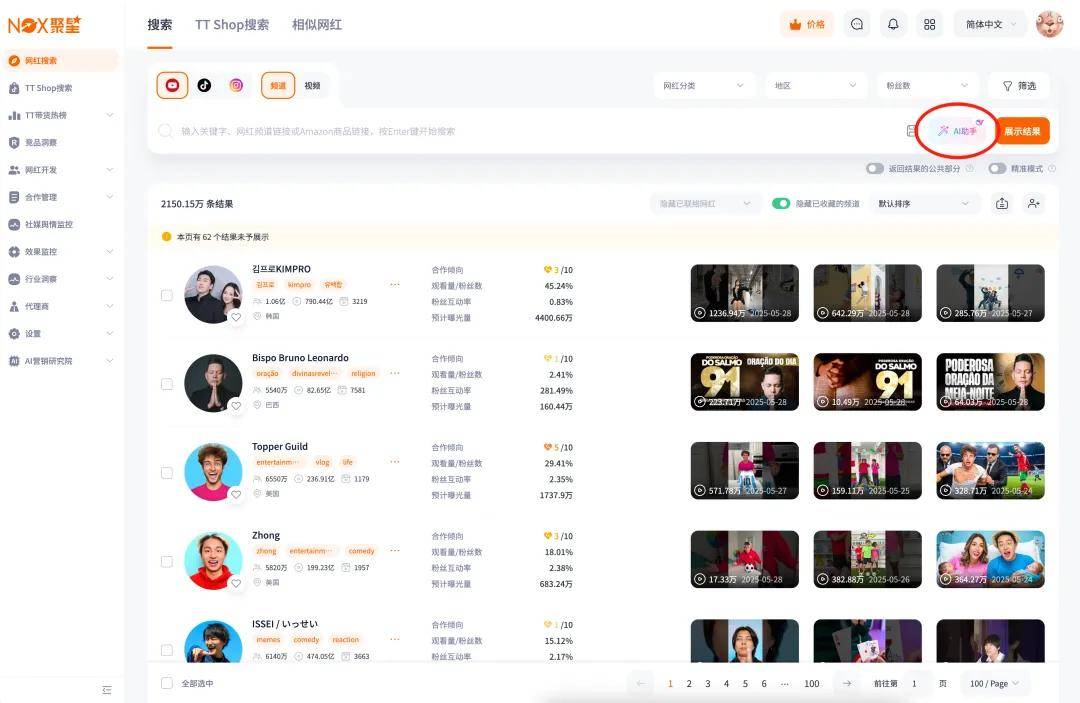Favorite 김프로KIMPRO with the heart icon
Image resolution: width=1080 pixels, height=703 pixels.
[236, 317]
